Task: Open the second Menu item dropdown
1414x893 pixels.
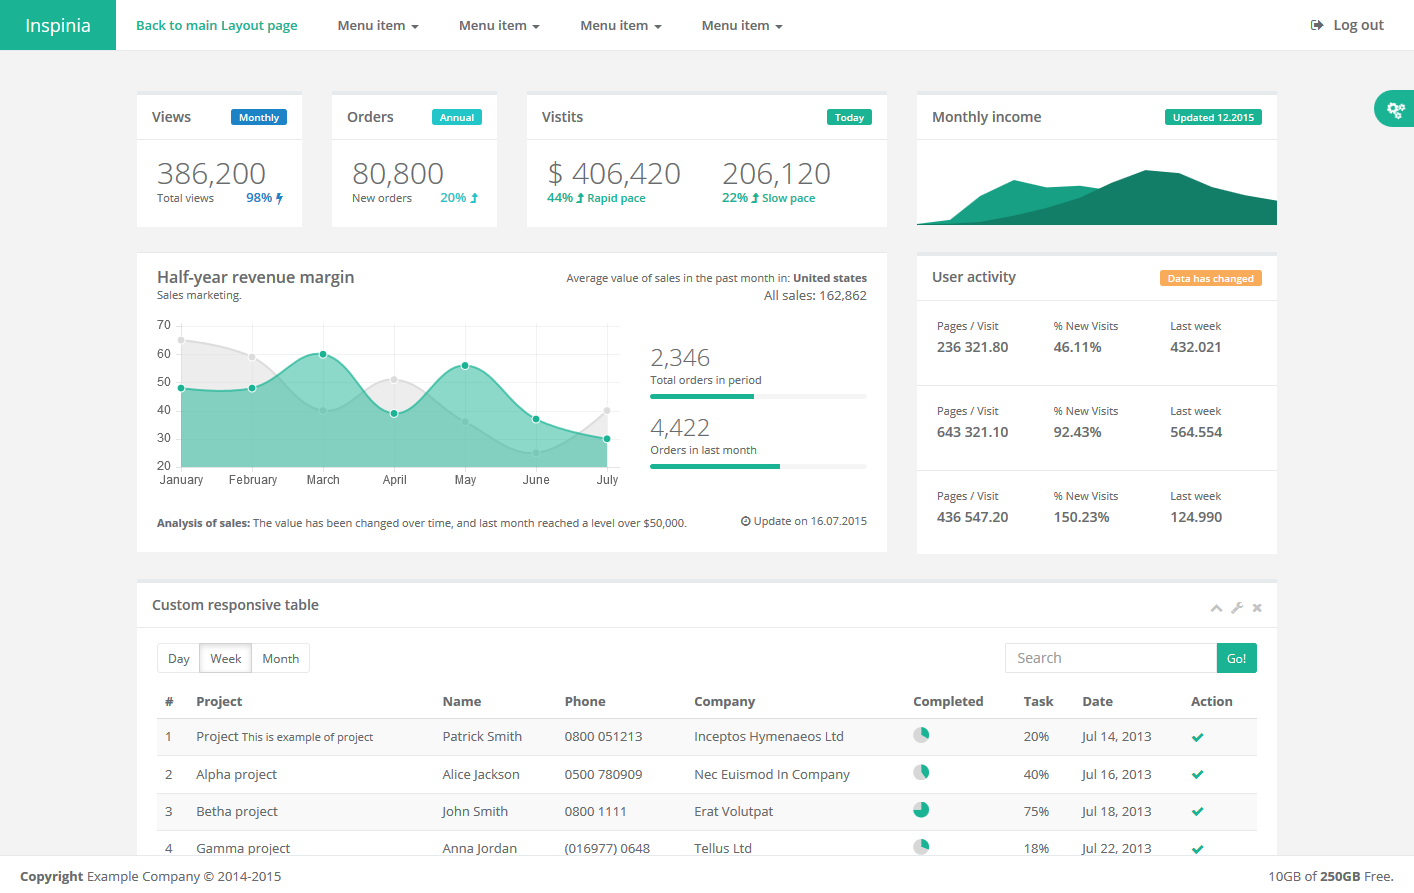Action: (x=499, y=25)
